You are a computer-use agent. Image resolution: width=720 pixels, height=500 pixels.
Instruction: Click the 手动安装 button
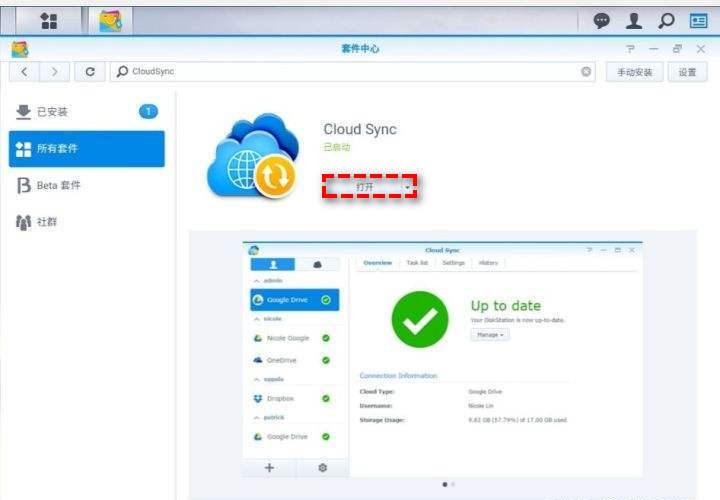tap(634, 72)
